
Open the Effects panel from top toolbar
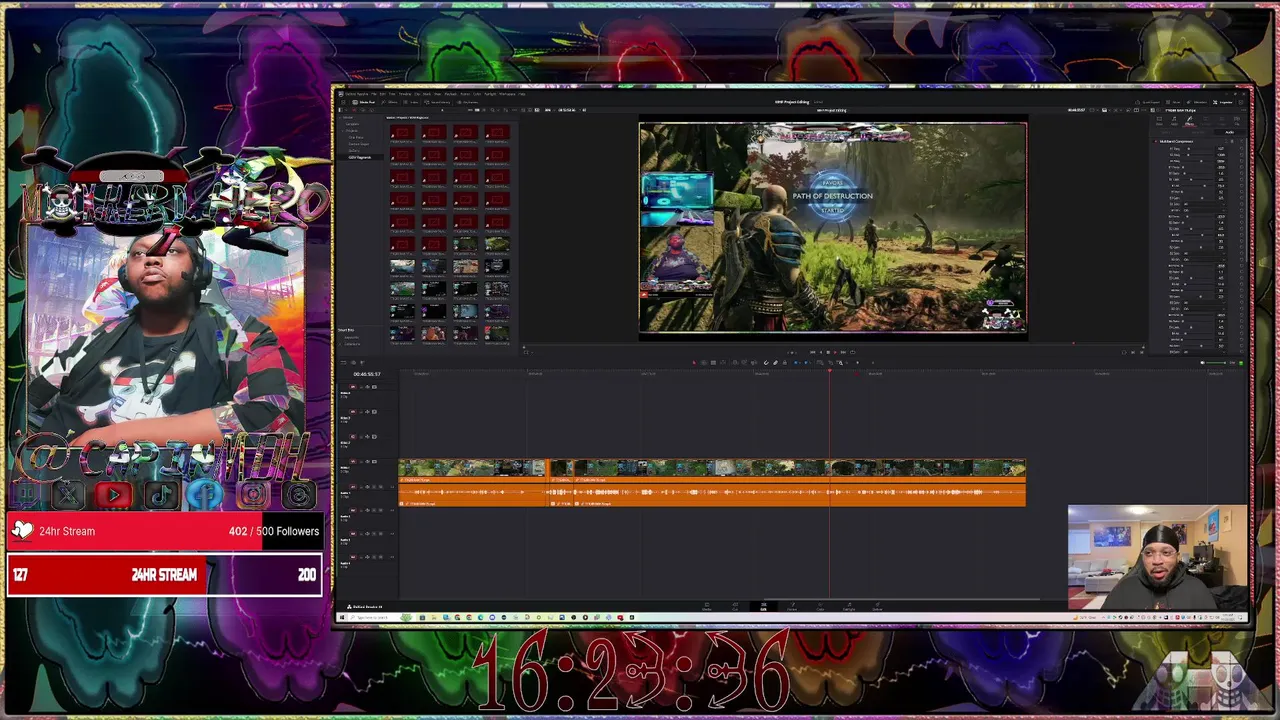(x=389, y=102)
